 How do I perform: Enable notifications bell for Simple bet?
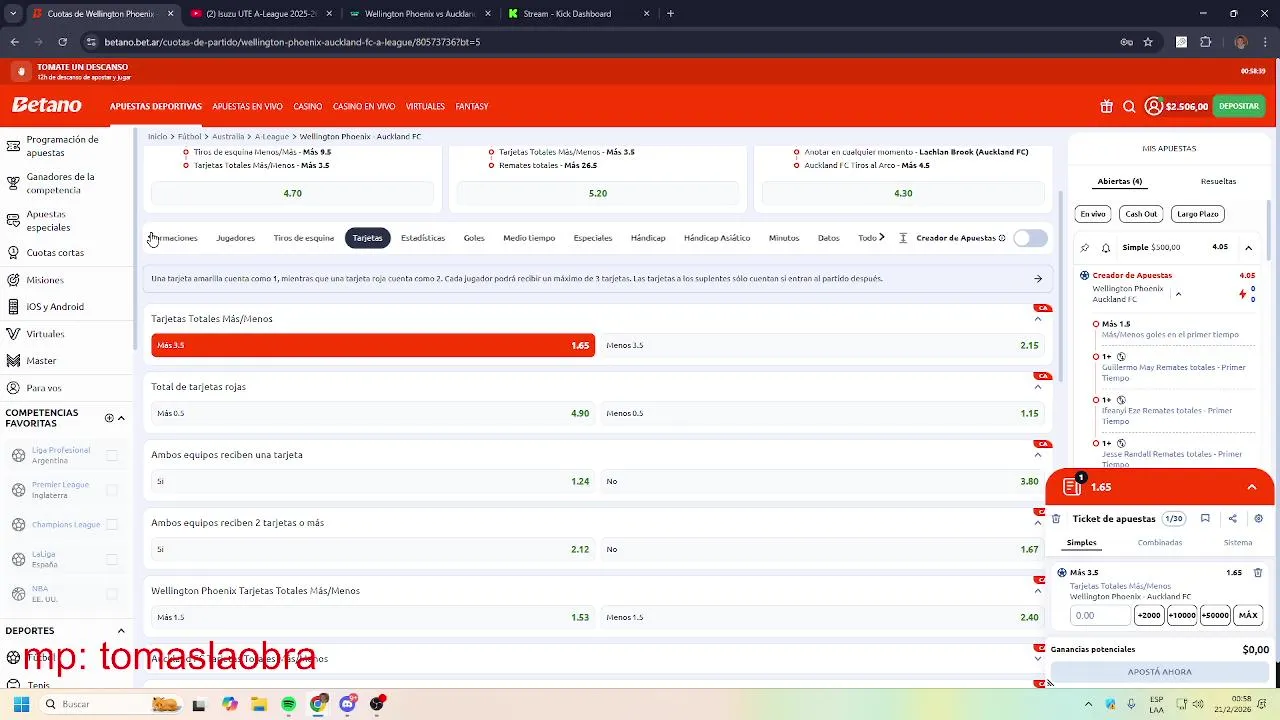1106,247
